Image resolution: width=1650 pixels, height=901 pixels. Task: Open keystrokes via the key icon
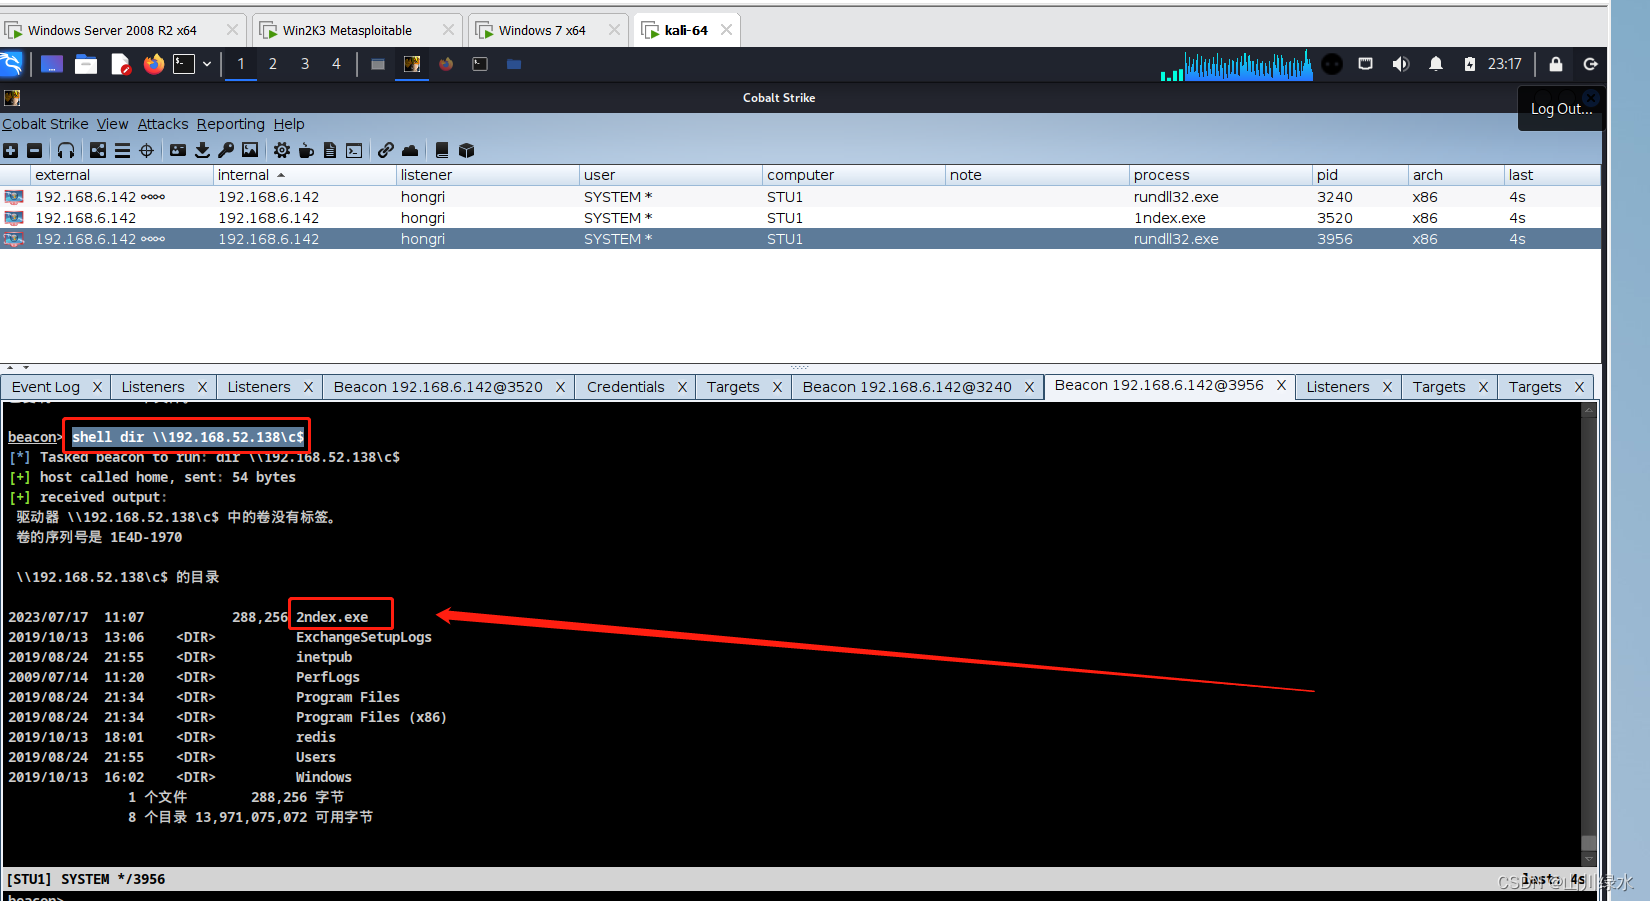226,150
